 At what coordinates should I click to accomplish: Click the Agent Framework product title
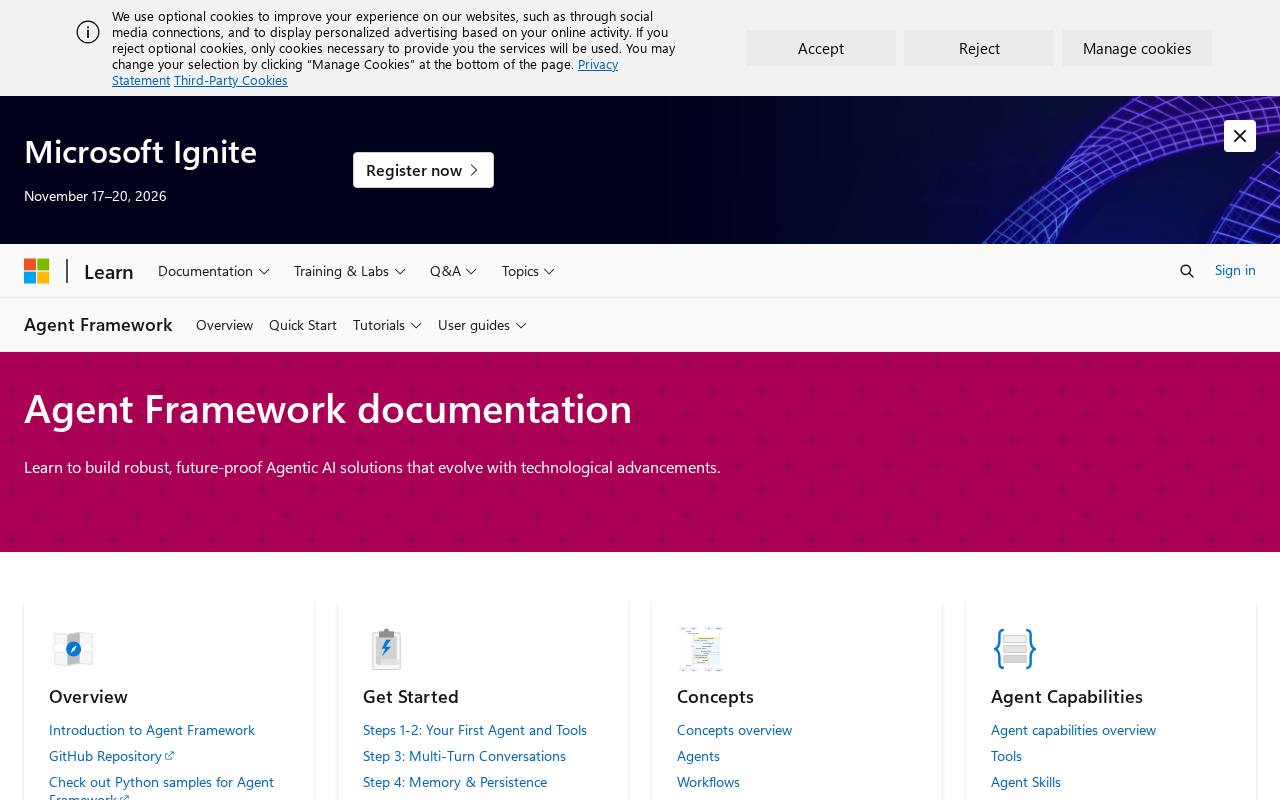tap(98, 324)
